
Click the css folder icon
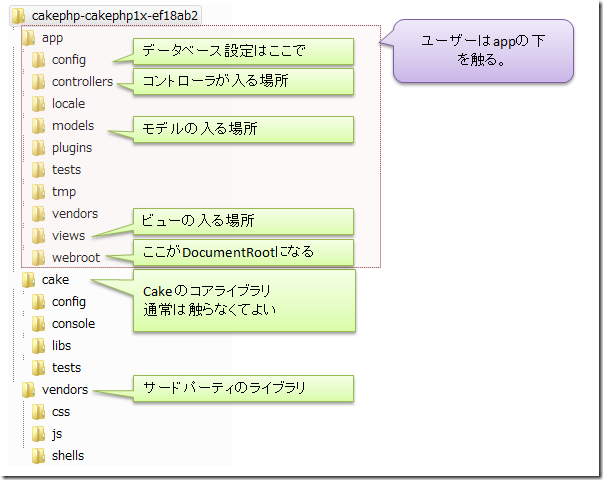[x=38, y=412]
